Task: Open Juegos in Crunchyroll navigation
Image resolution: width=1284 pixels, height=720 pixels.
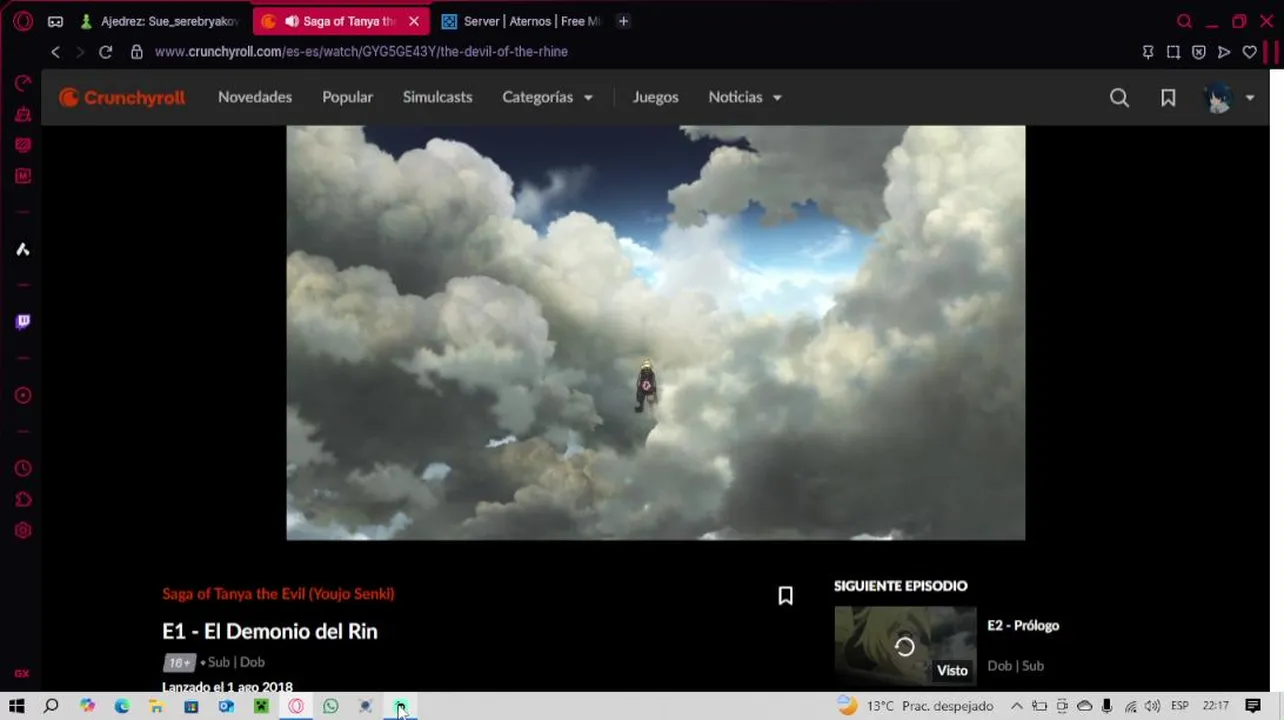Action: [x=655, y=97]
